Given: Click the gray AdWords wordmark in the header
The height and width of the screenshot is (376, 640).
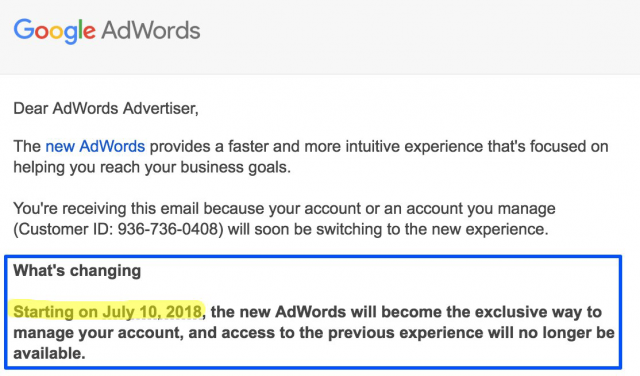Looking at the screenshot, I should [151, 30].
